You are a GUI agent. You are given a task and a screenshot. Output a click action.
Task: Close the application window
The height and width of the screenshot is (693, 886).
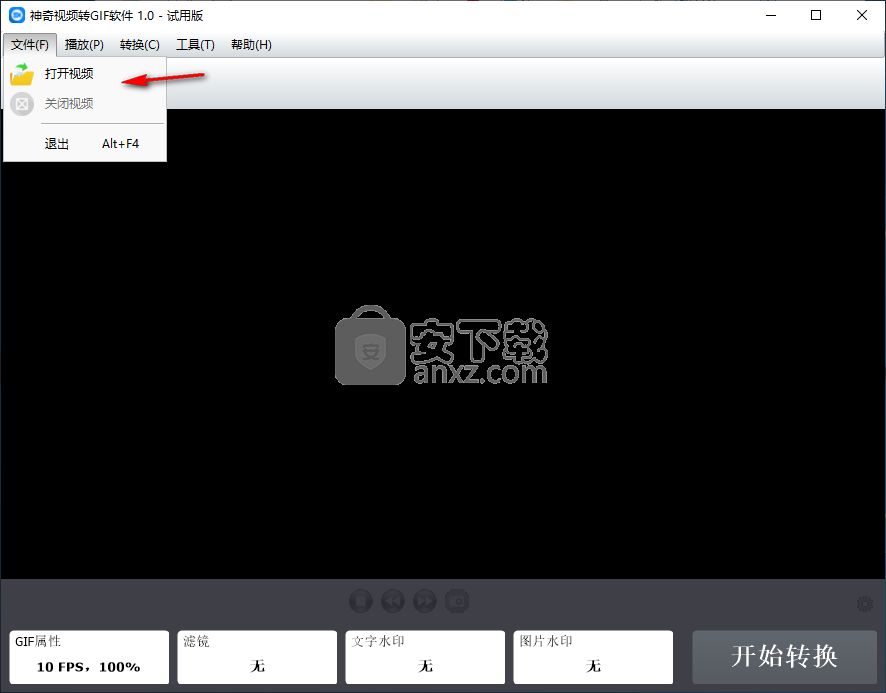[862, 15]
